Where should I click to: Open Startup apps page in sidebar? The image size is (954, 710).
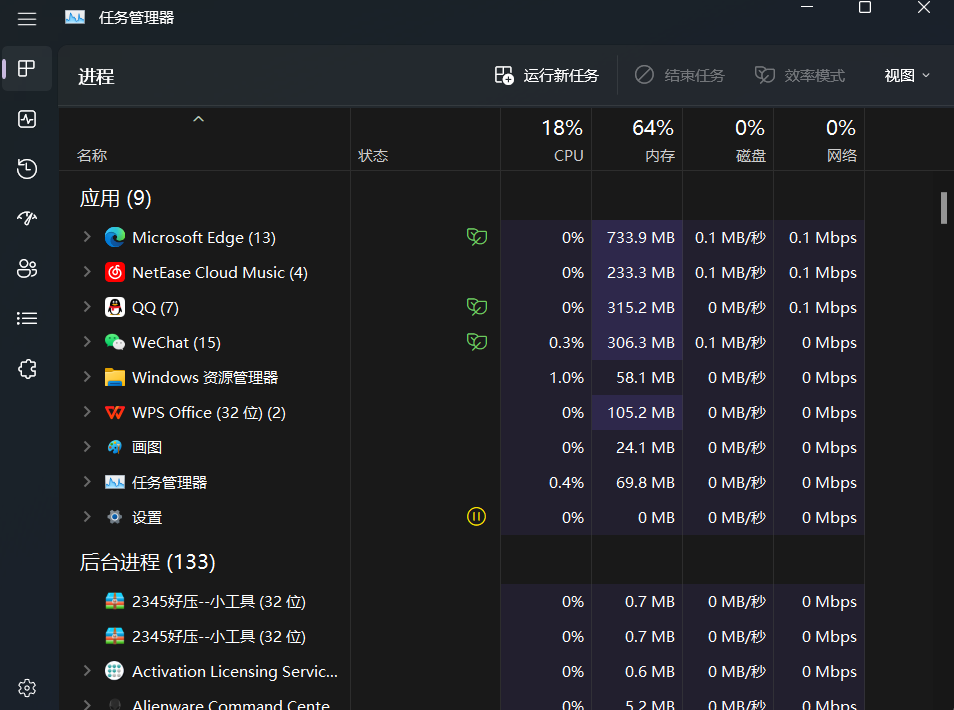[27, 218]
